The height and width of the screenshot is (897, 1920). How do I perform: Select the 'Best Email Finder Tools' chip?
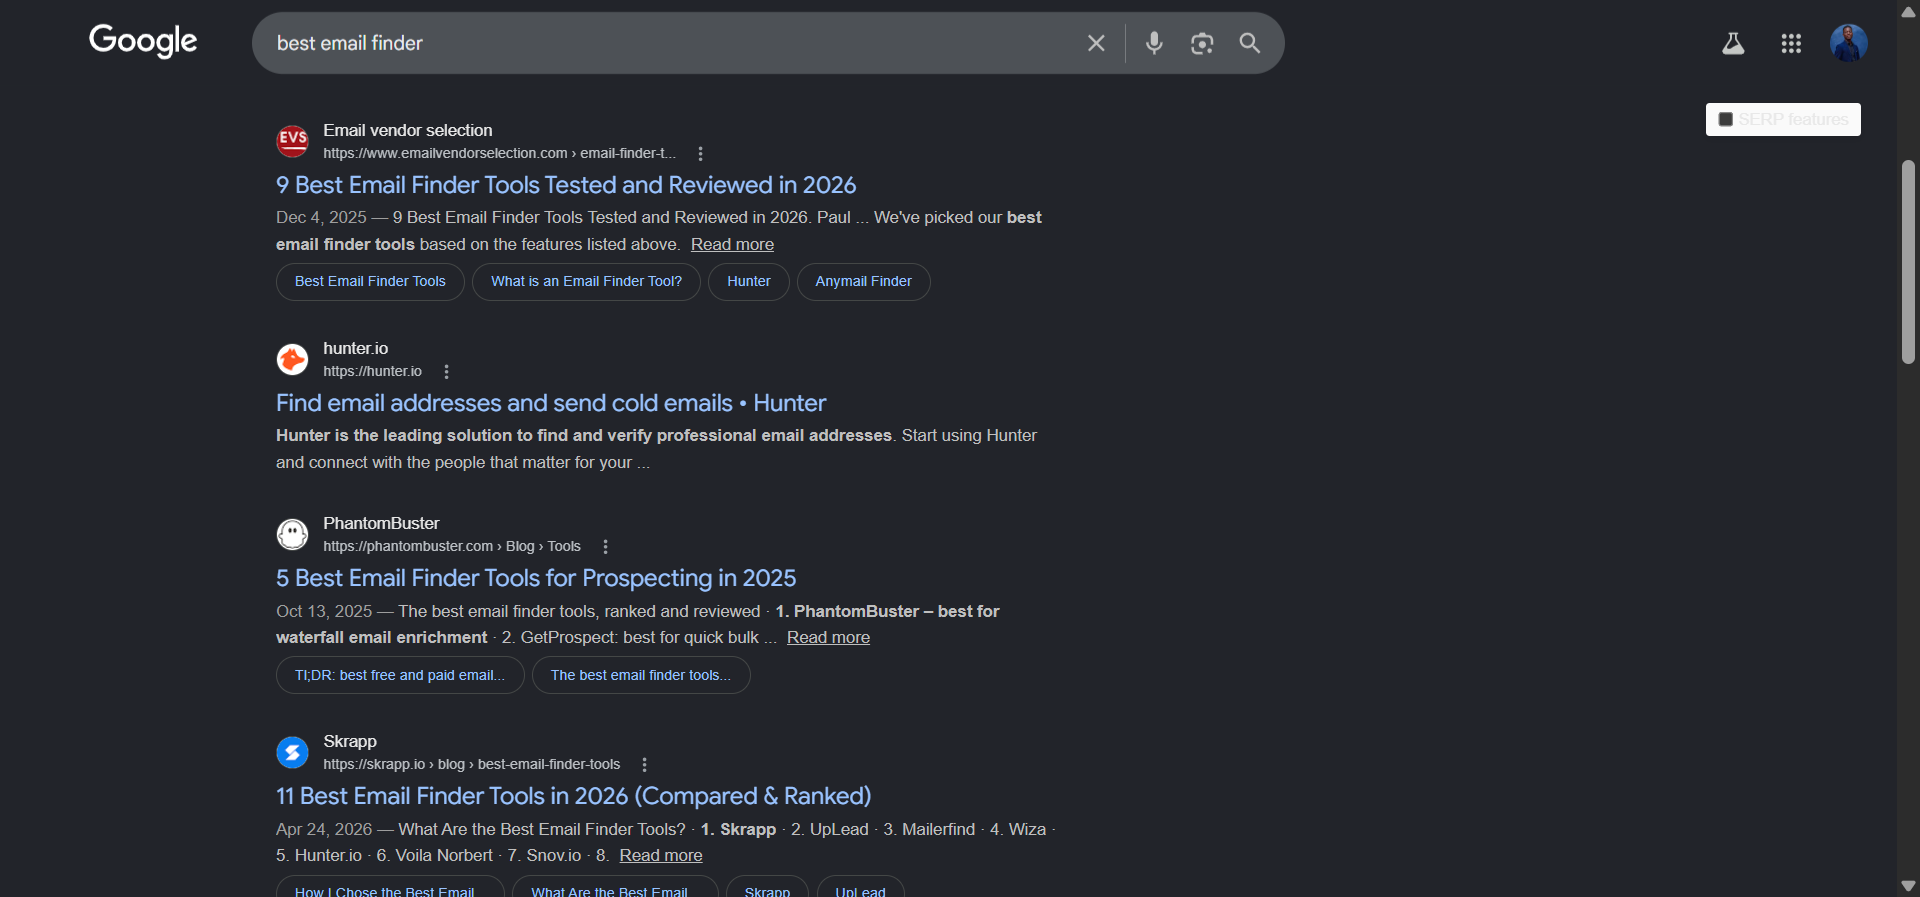pos(370,282)
